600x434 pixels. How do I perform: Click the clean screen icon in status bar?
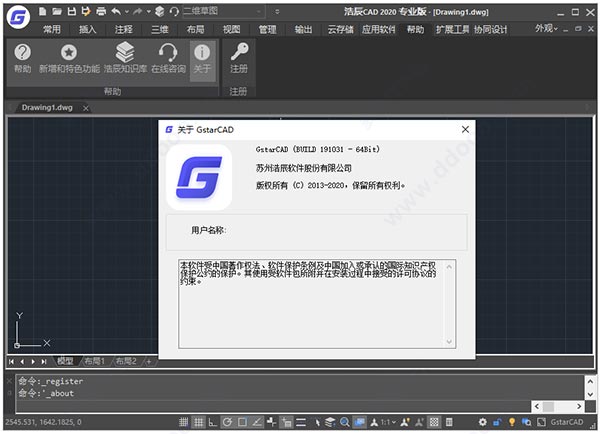pyautogui.click(x=541, y=422)
